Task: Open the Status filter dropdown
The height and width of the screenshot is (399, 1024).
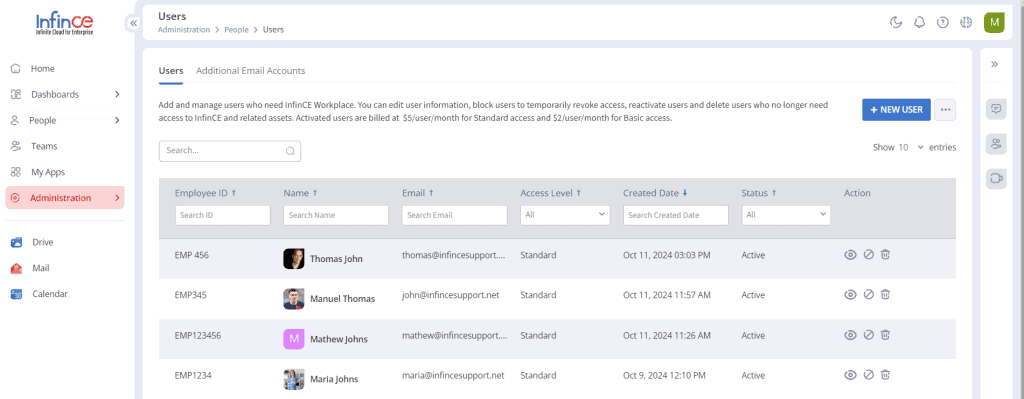Action: point(786,215)
